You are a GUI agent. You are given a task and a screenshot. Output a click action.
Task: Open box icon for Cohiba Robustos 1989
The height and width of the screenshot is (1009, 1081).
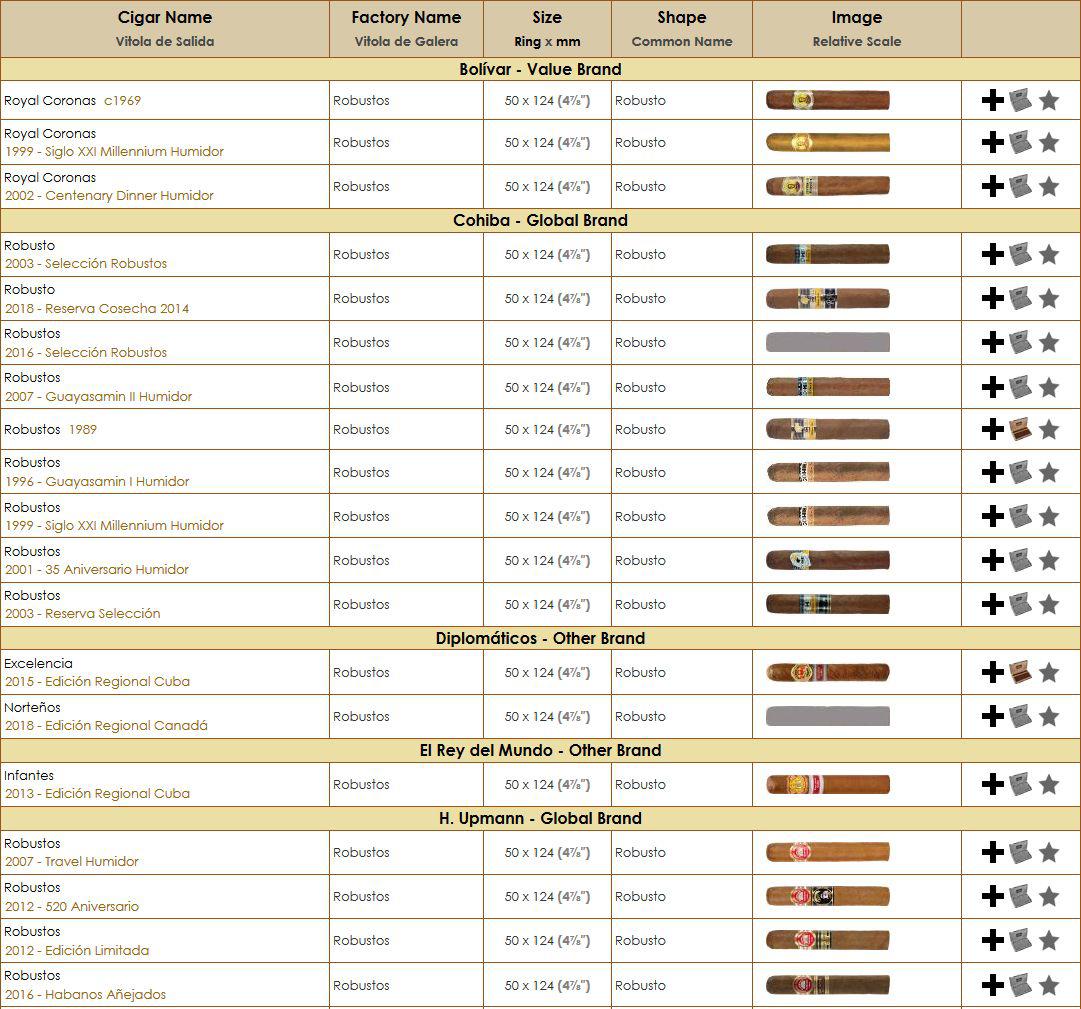click(x=1020, y=429)
